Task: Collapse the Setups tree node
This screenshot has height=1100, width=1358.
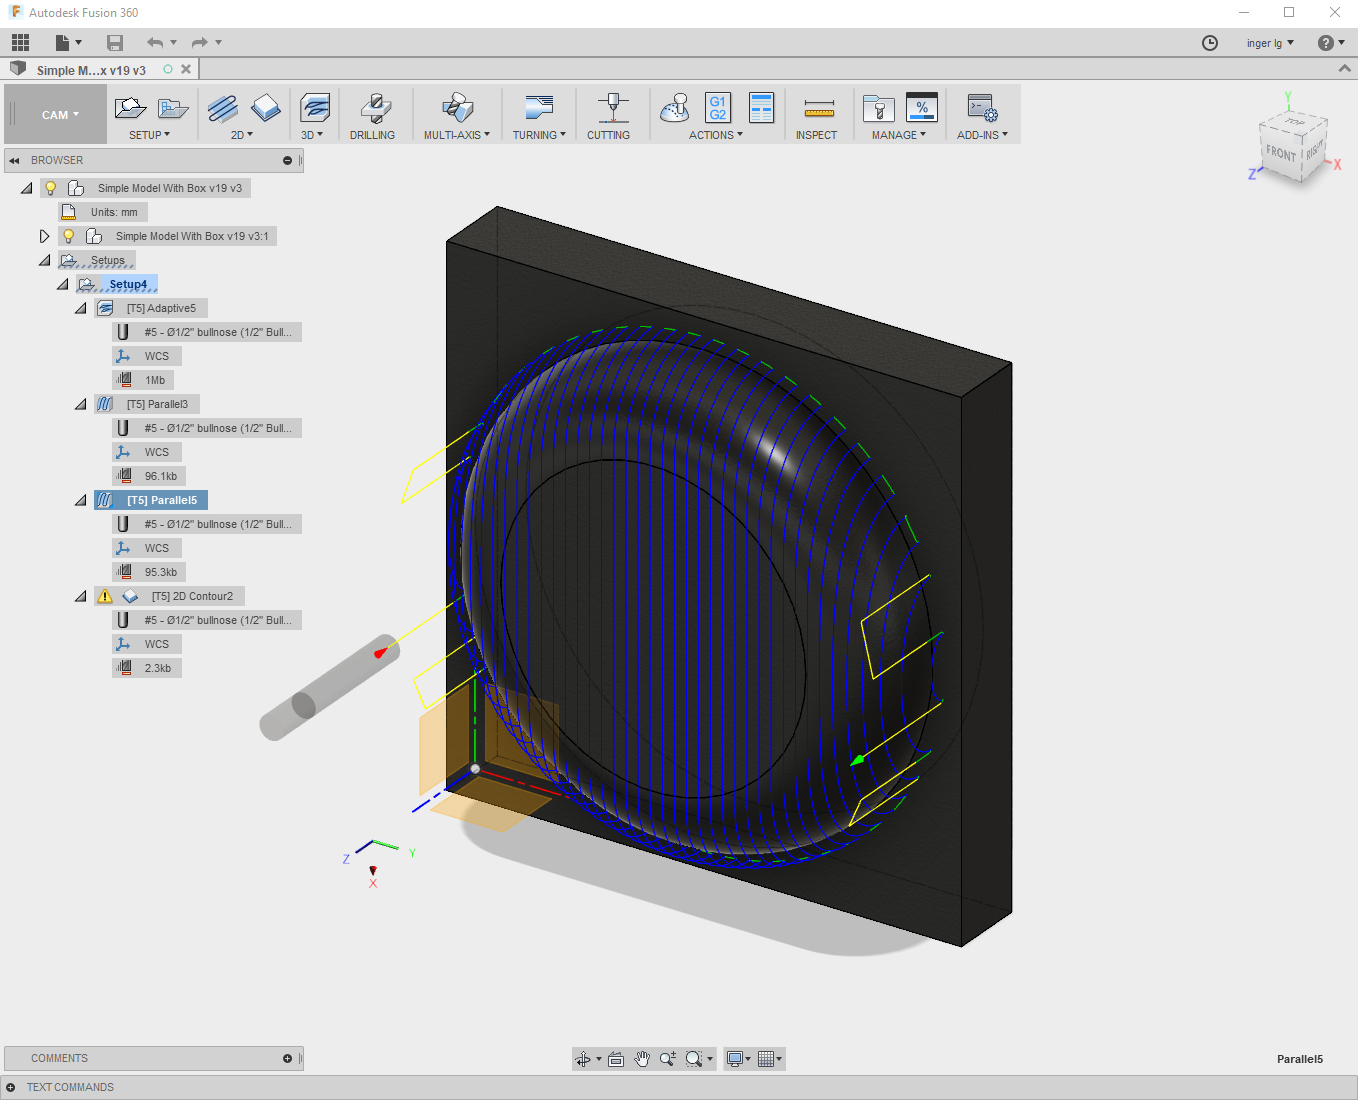Action: coord(44,260)
